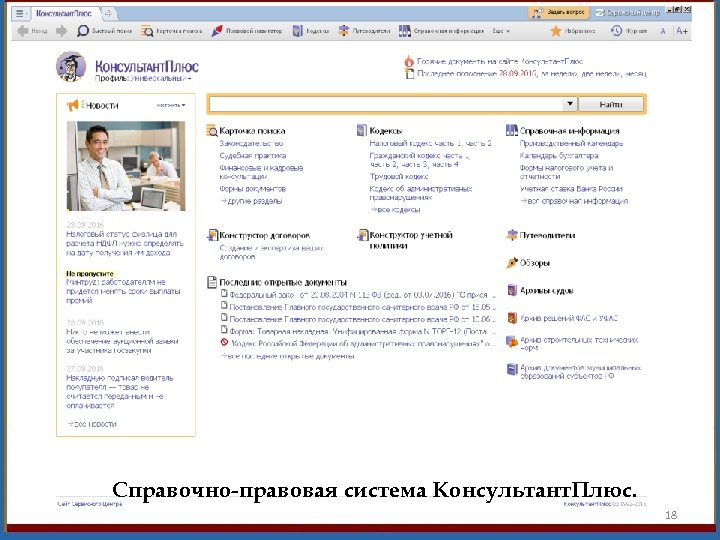Select the КонсультантПлюс tab
This screenshot has height=540, width=720.
click(x=64, y=13)
